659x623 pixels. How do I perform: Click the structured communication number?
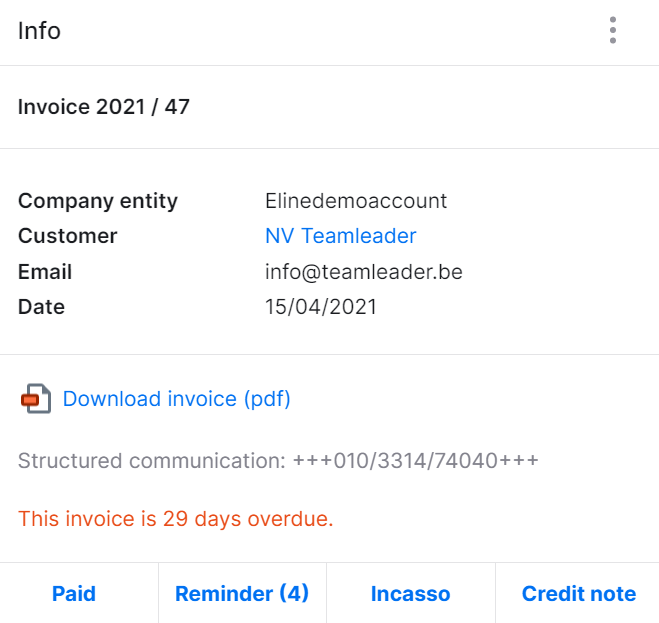pos(416,460)
